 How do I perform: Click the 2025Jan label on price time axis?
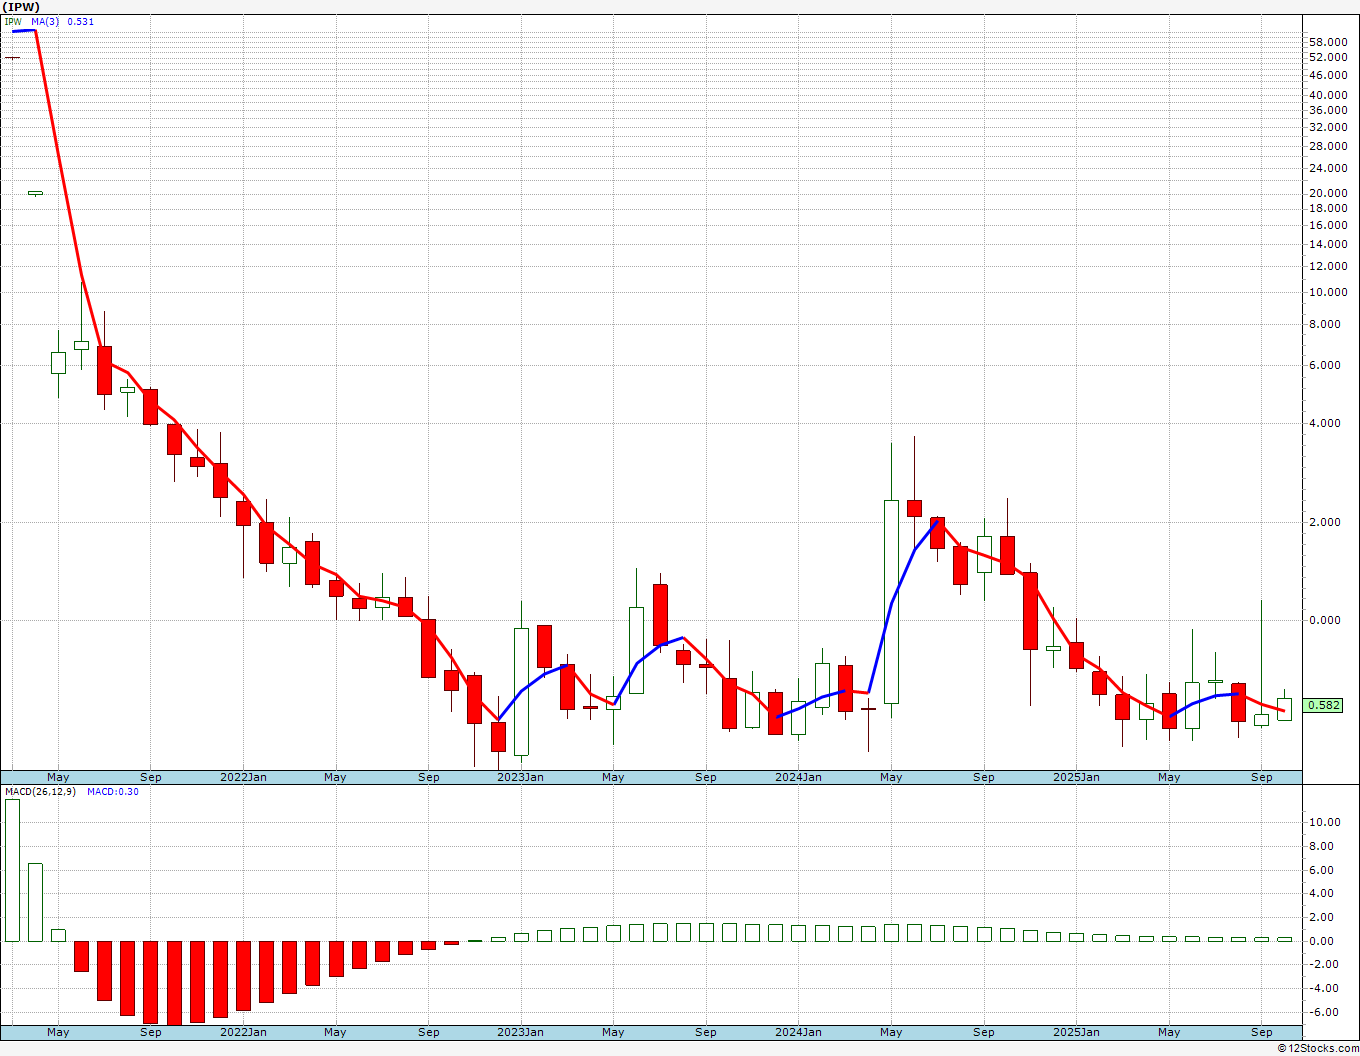coord(1077,777)
